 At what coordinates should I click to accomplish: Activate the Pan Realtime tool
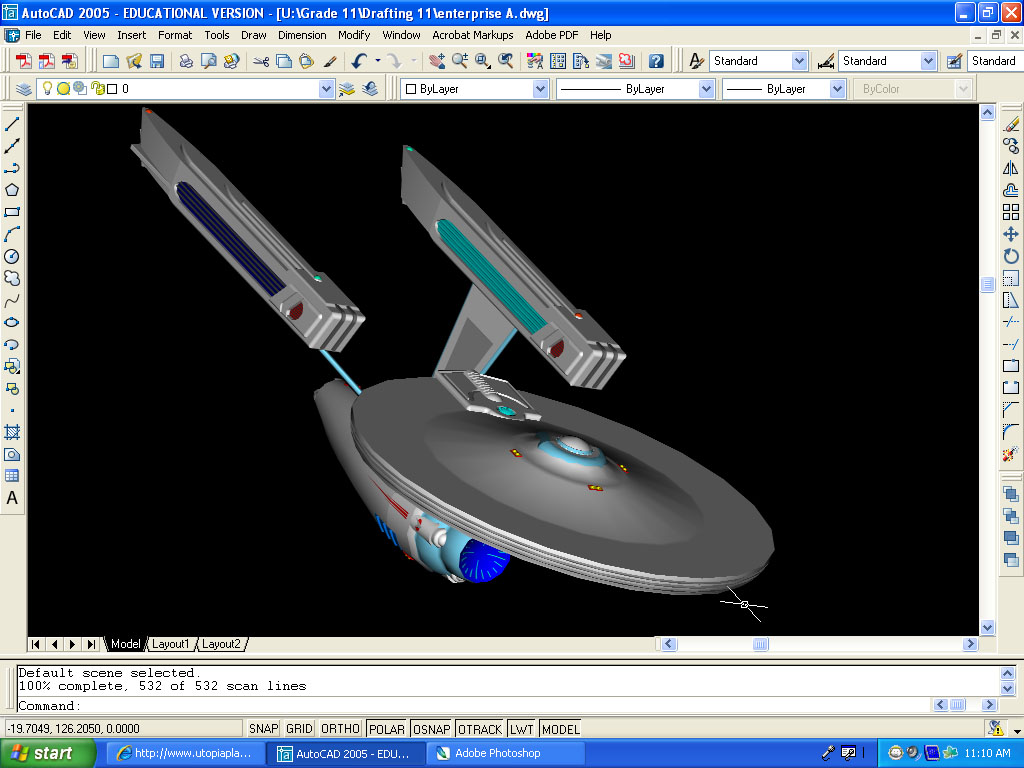pos(437,61)
